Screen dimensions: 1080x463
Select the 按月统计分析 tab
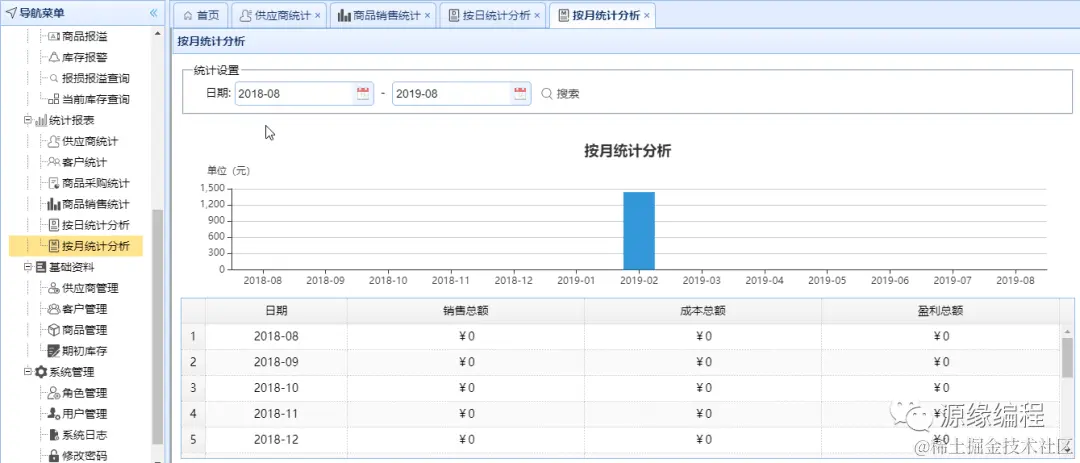[602, 15]
